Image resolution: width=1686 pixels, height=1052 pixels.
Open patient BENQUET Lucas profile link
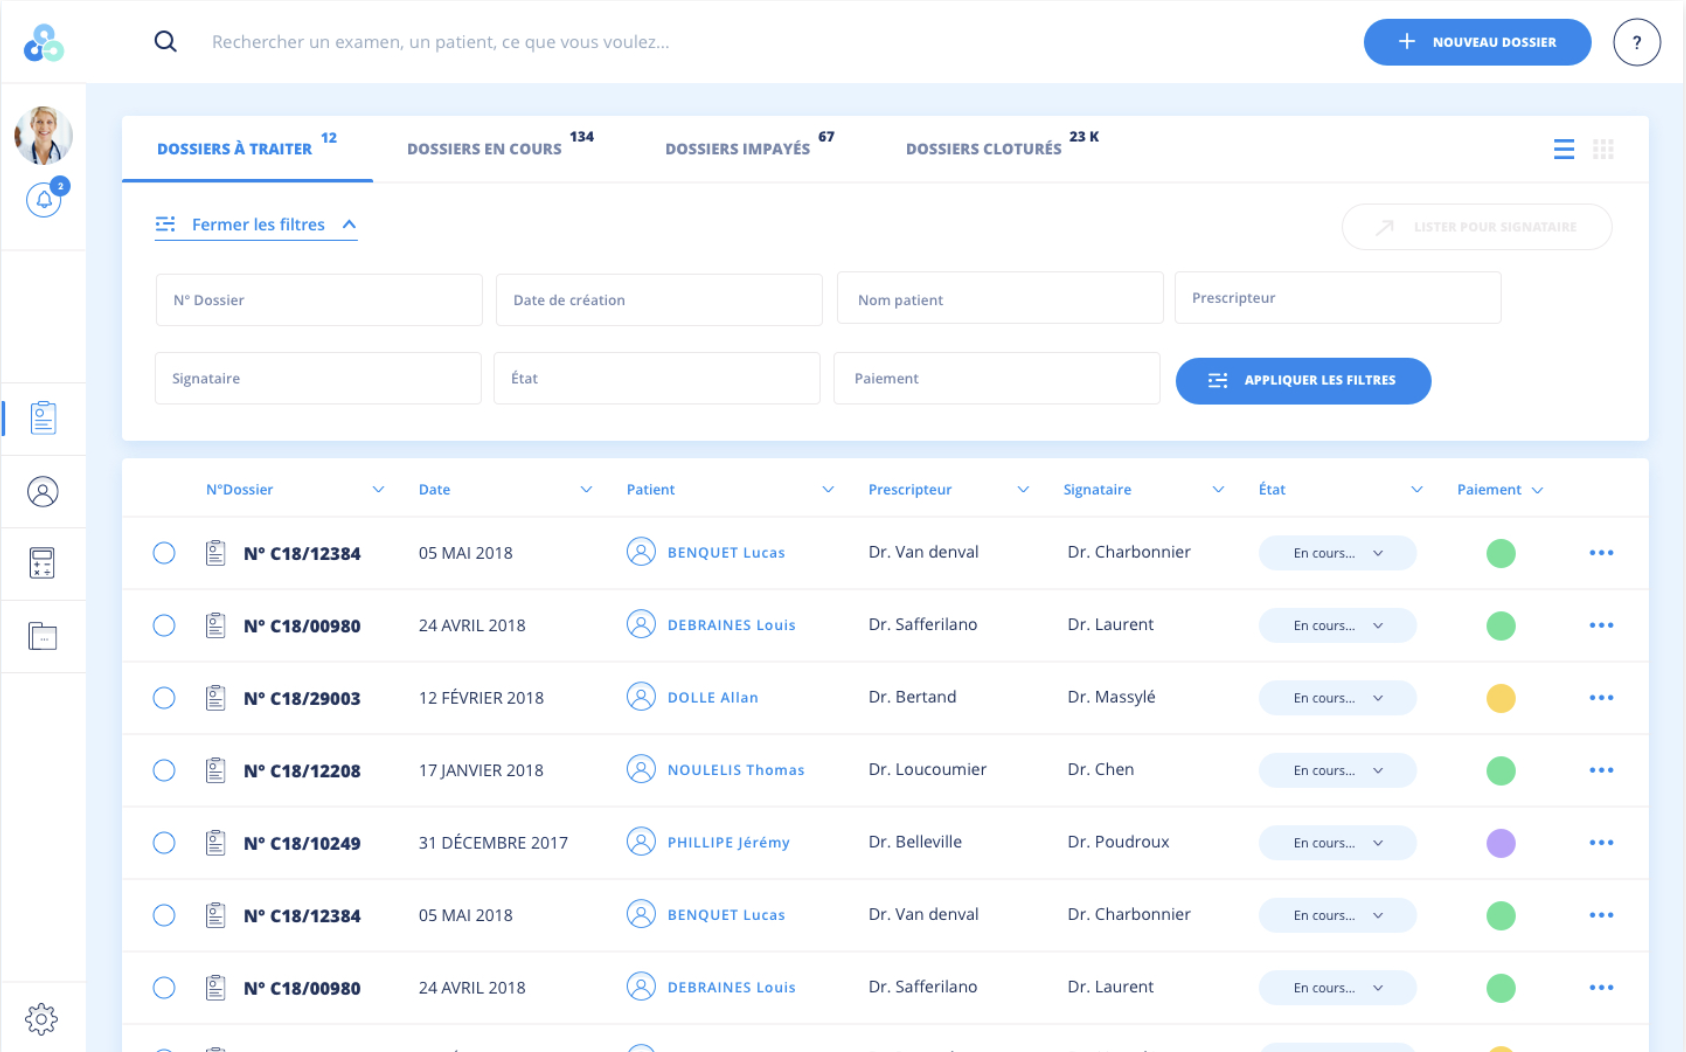pos(726,551)
